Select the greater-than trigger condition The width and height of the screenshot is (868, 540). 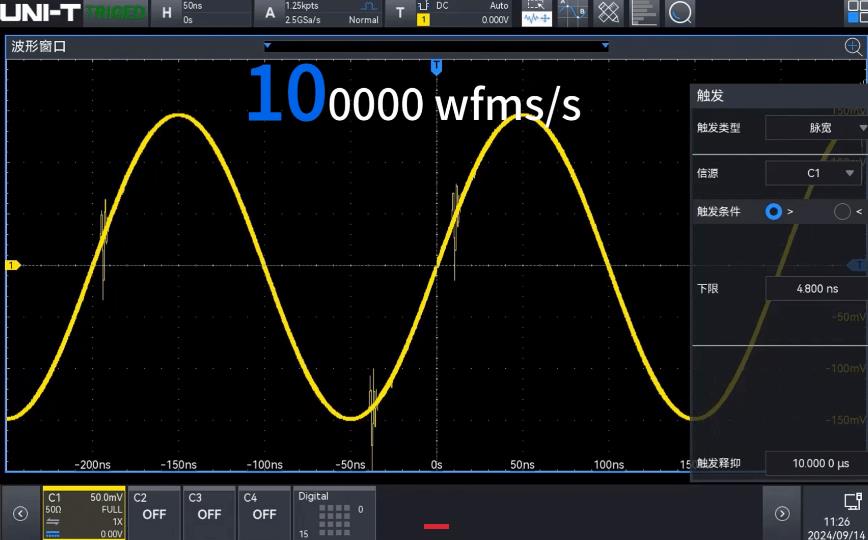point(774,211)
